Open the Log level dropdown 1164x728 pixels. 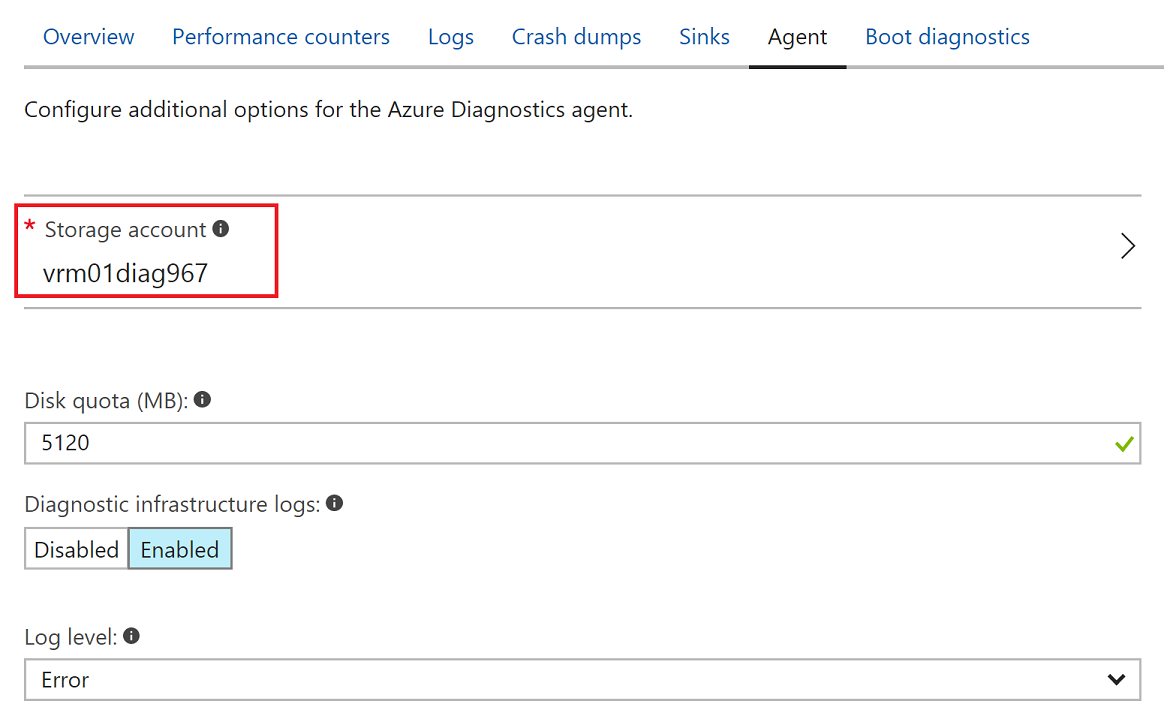click(x=582, y=679)
